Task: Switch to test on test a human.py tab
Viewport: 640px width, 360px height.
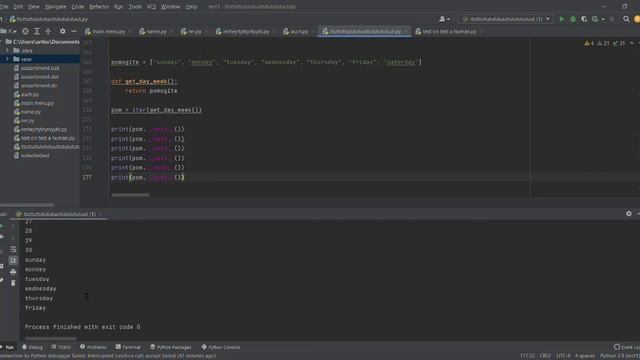Action: pos(449,31)
